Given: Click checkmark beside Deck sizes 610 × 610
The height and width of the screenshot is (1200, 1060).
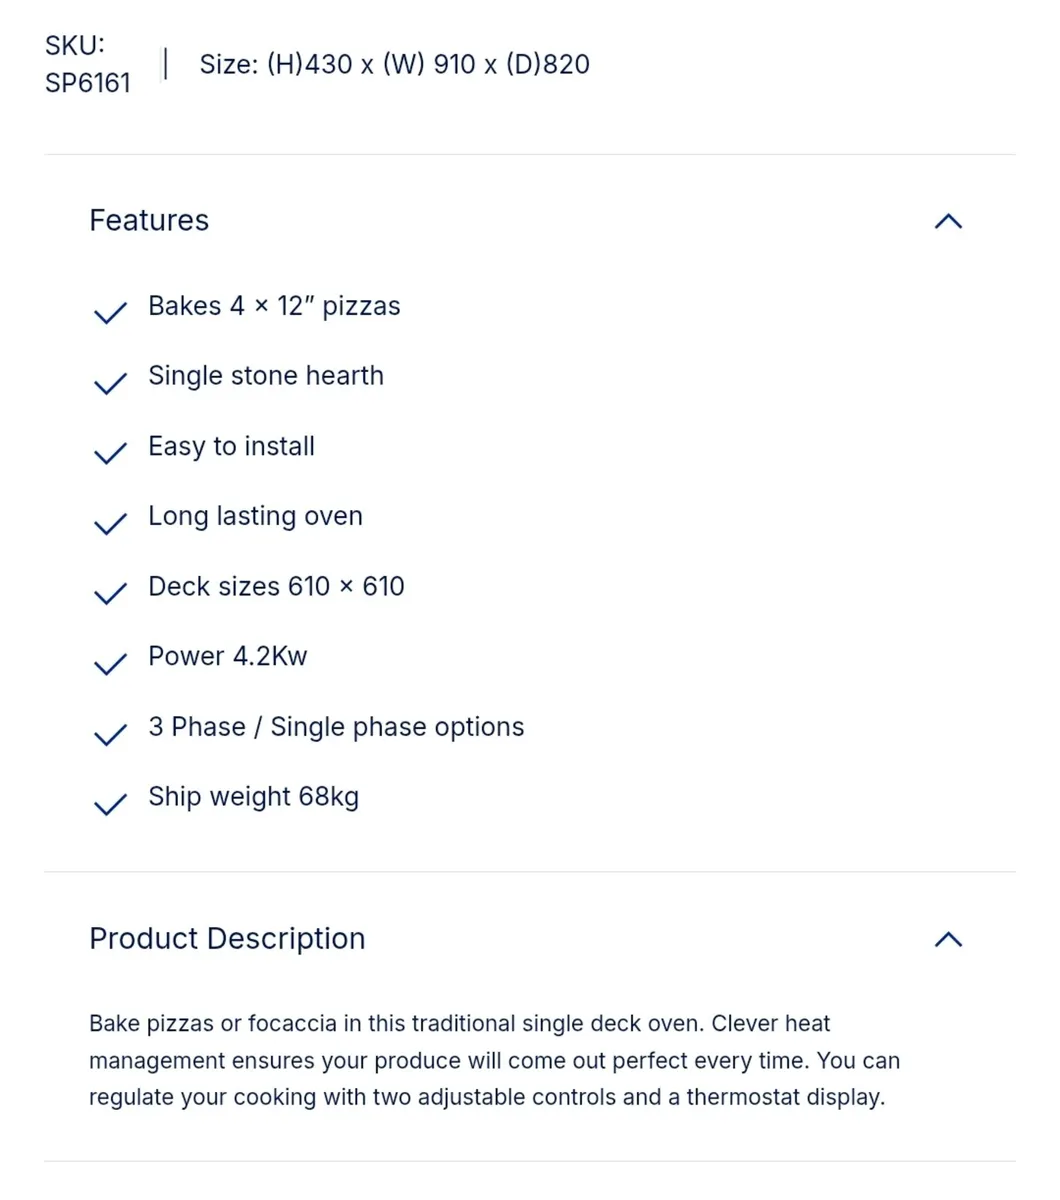Looking at the screenshot, I should coord(110,593).
